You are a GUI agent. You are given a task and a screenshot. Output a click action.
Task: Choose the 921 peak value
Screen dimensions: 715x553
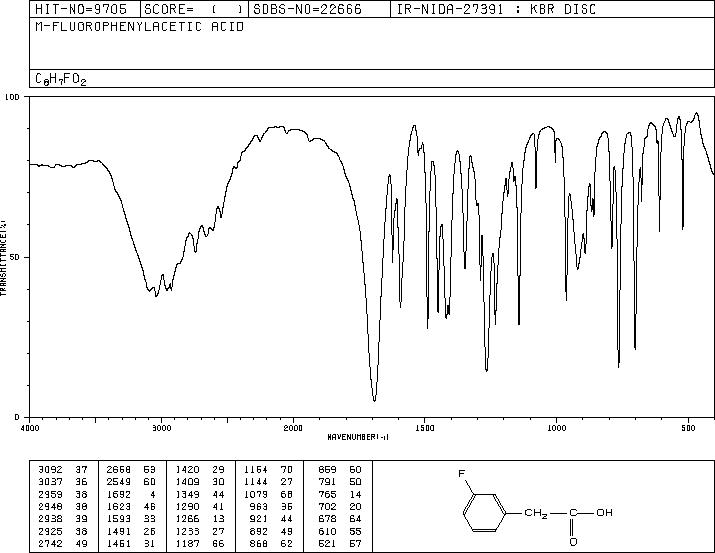pos(259,519)
